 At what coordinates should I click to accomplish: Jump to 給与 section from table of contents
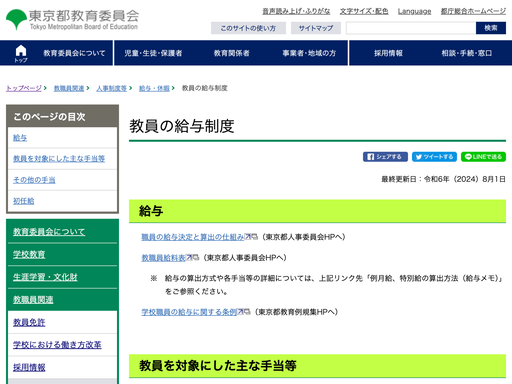click(x=20, y=138)
